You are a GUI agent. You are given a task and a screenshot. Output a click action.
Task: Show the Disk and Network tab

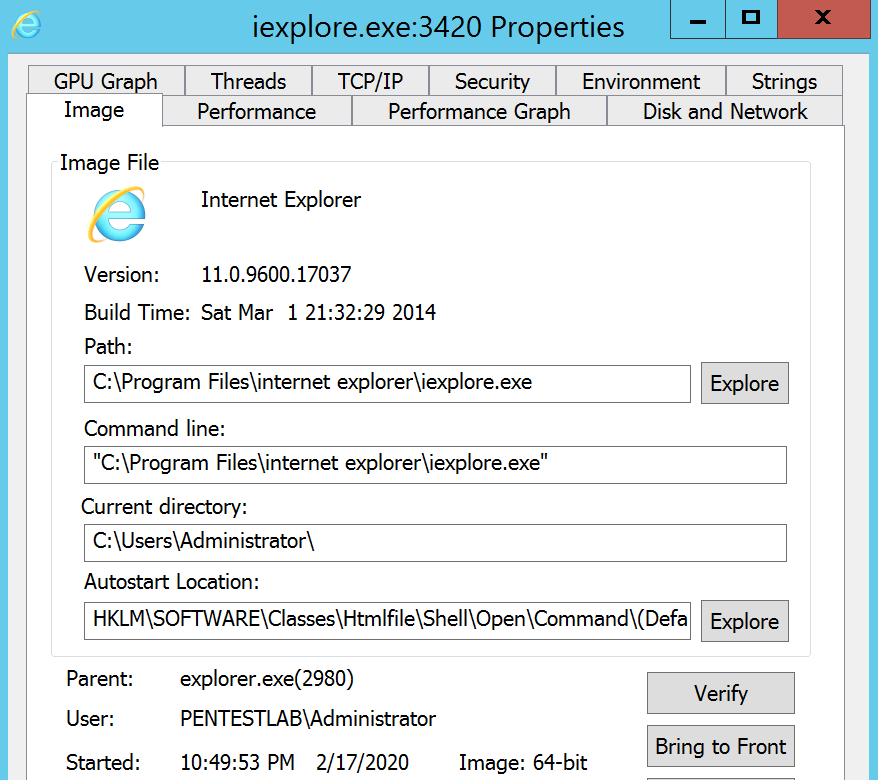click(725, 112)
